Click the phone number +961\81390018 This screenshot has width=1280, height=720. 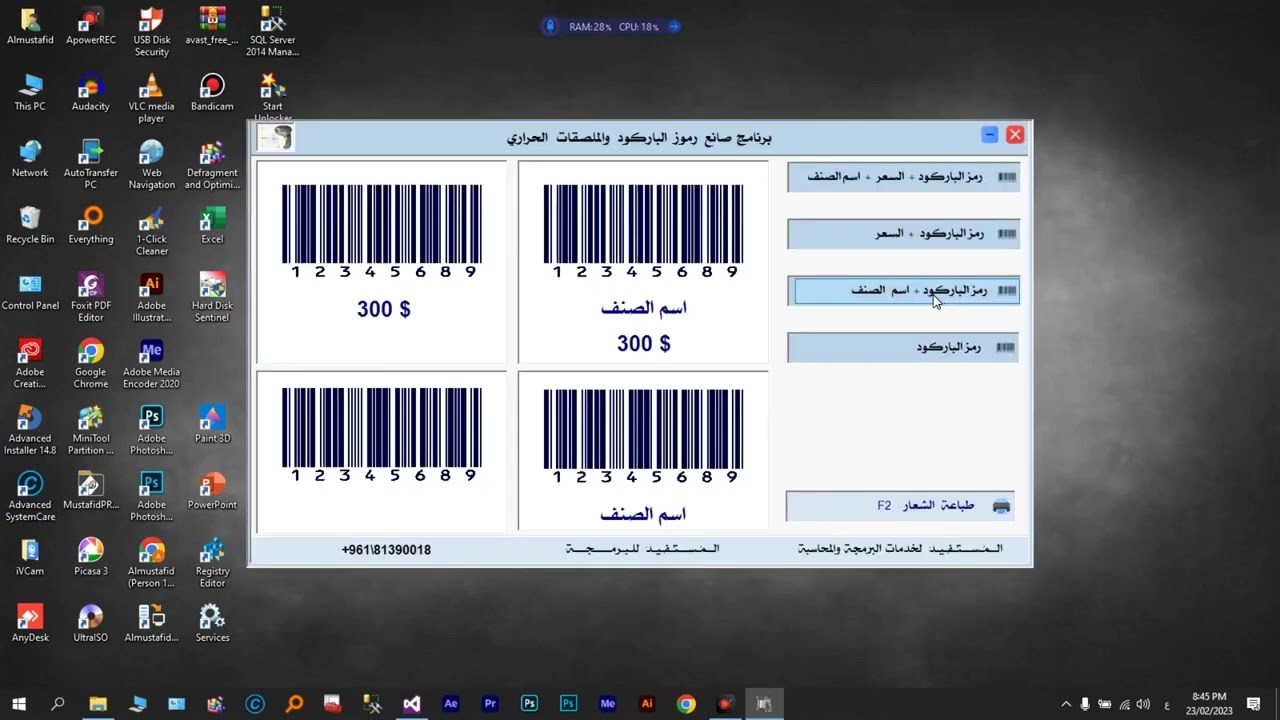(x=386, y=550)
